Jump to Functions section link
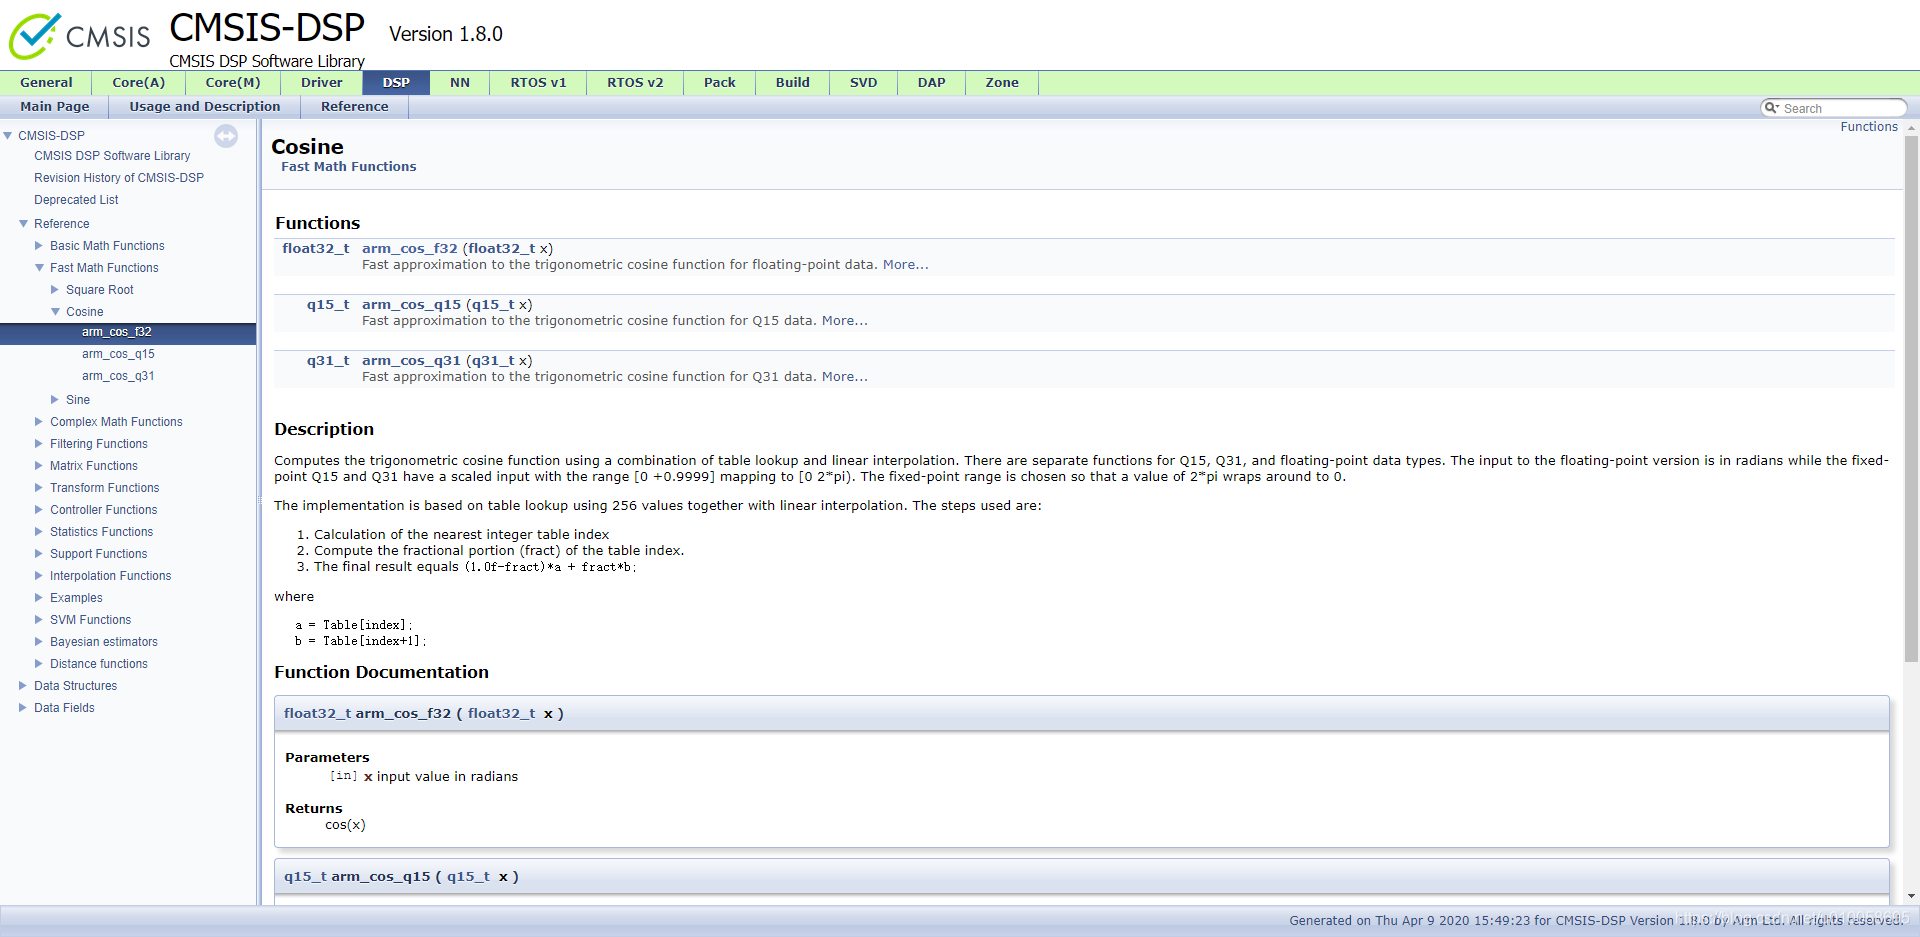This screenshot has height=937, width=1920. [x=1869, y=127]
